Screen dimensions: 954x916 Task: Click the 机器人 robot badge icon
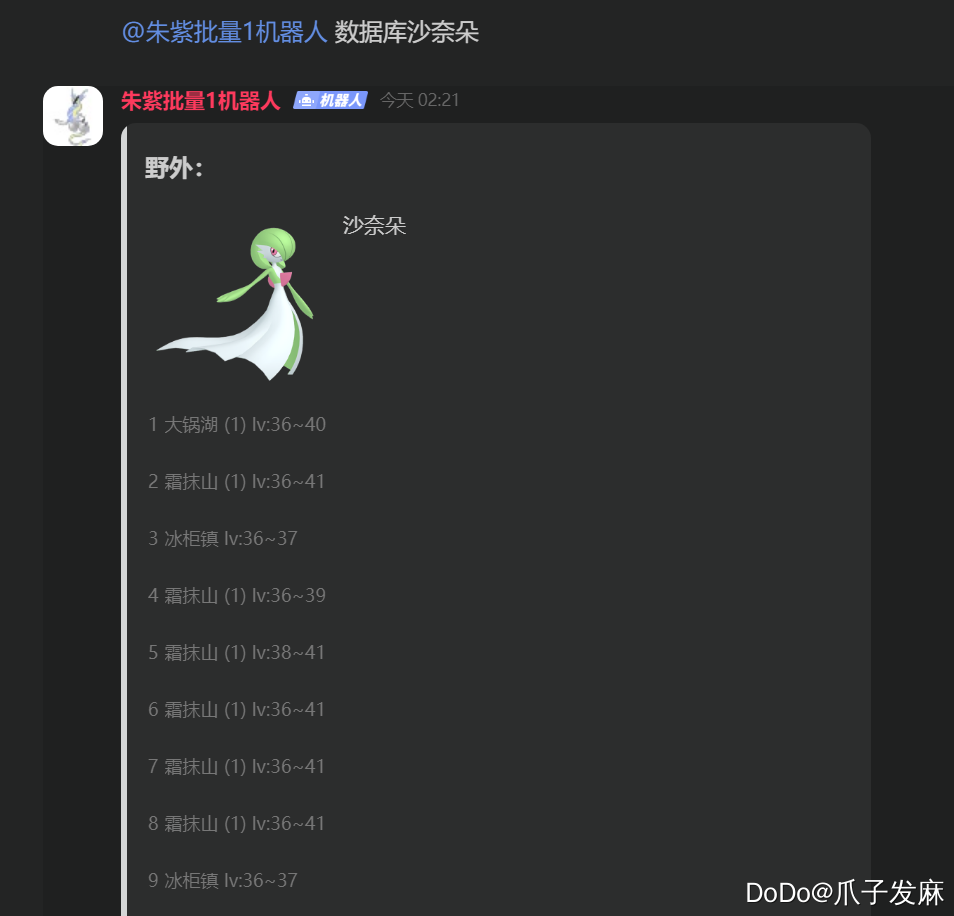[330, 100]
